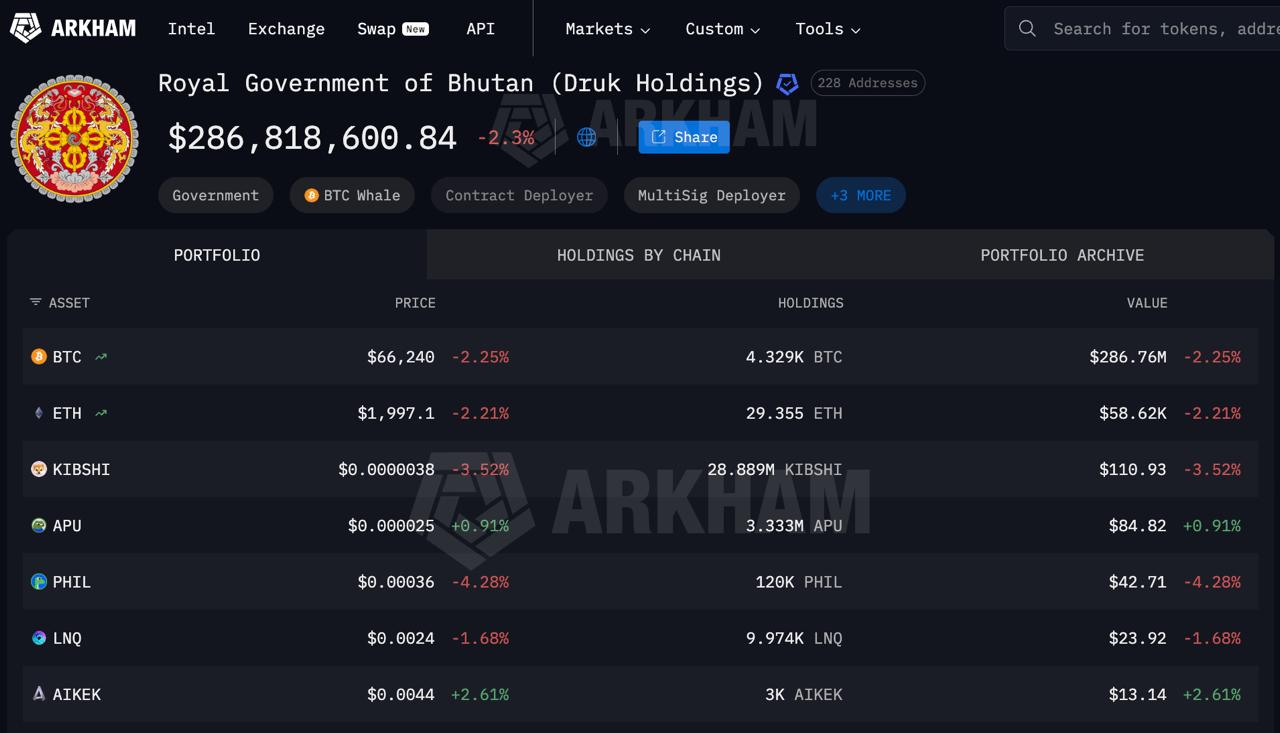
Task: Click the verified badge beside entity name
Action: pyautogui.click(x=787, y=84)
